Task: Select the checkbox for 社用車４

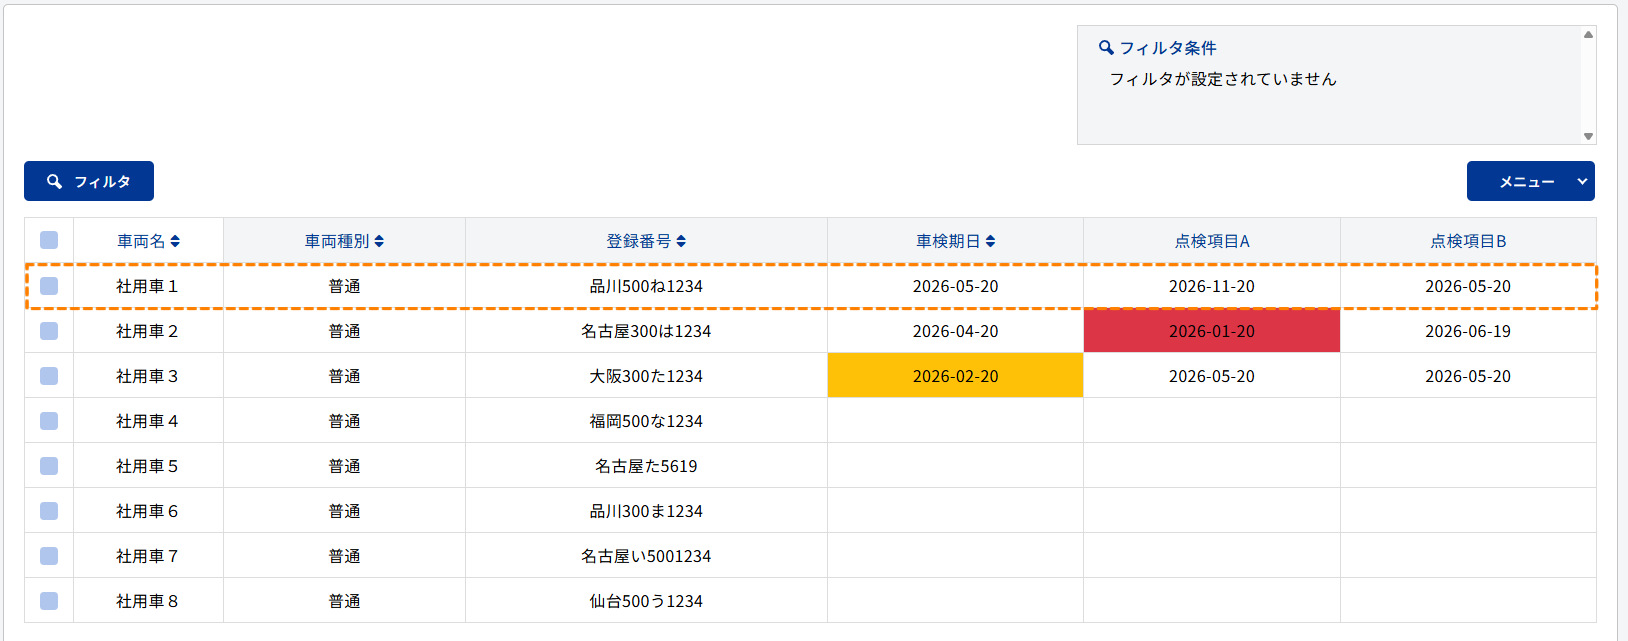Action: pyautogui.click(x=49, y=421)
